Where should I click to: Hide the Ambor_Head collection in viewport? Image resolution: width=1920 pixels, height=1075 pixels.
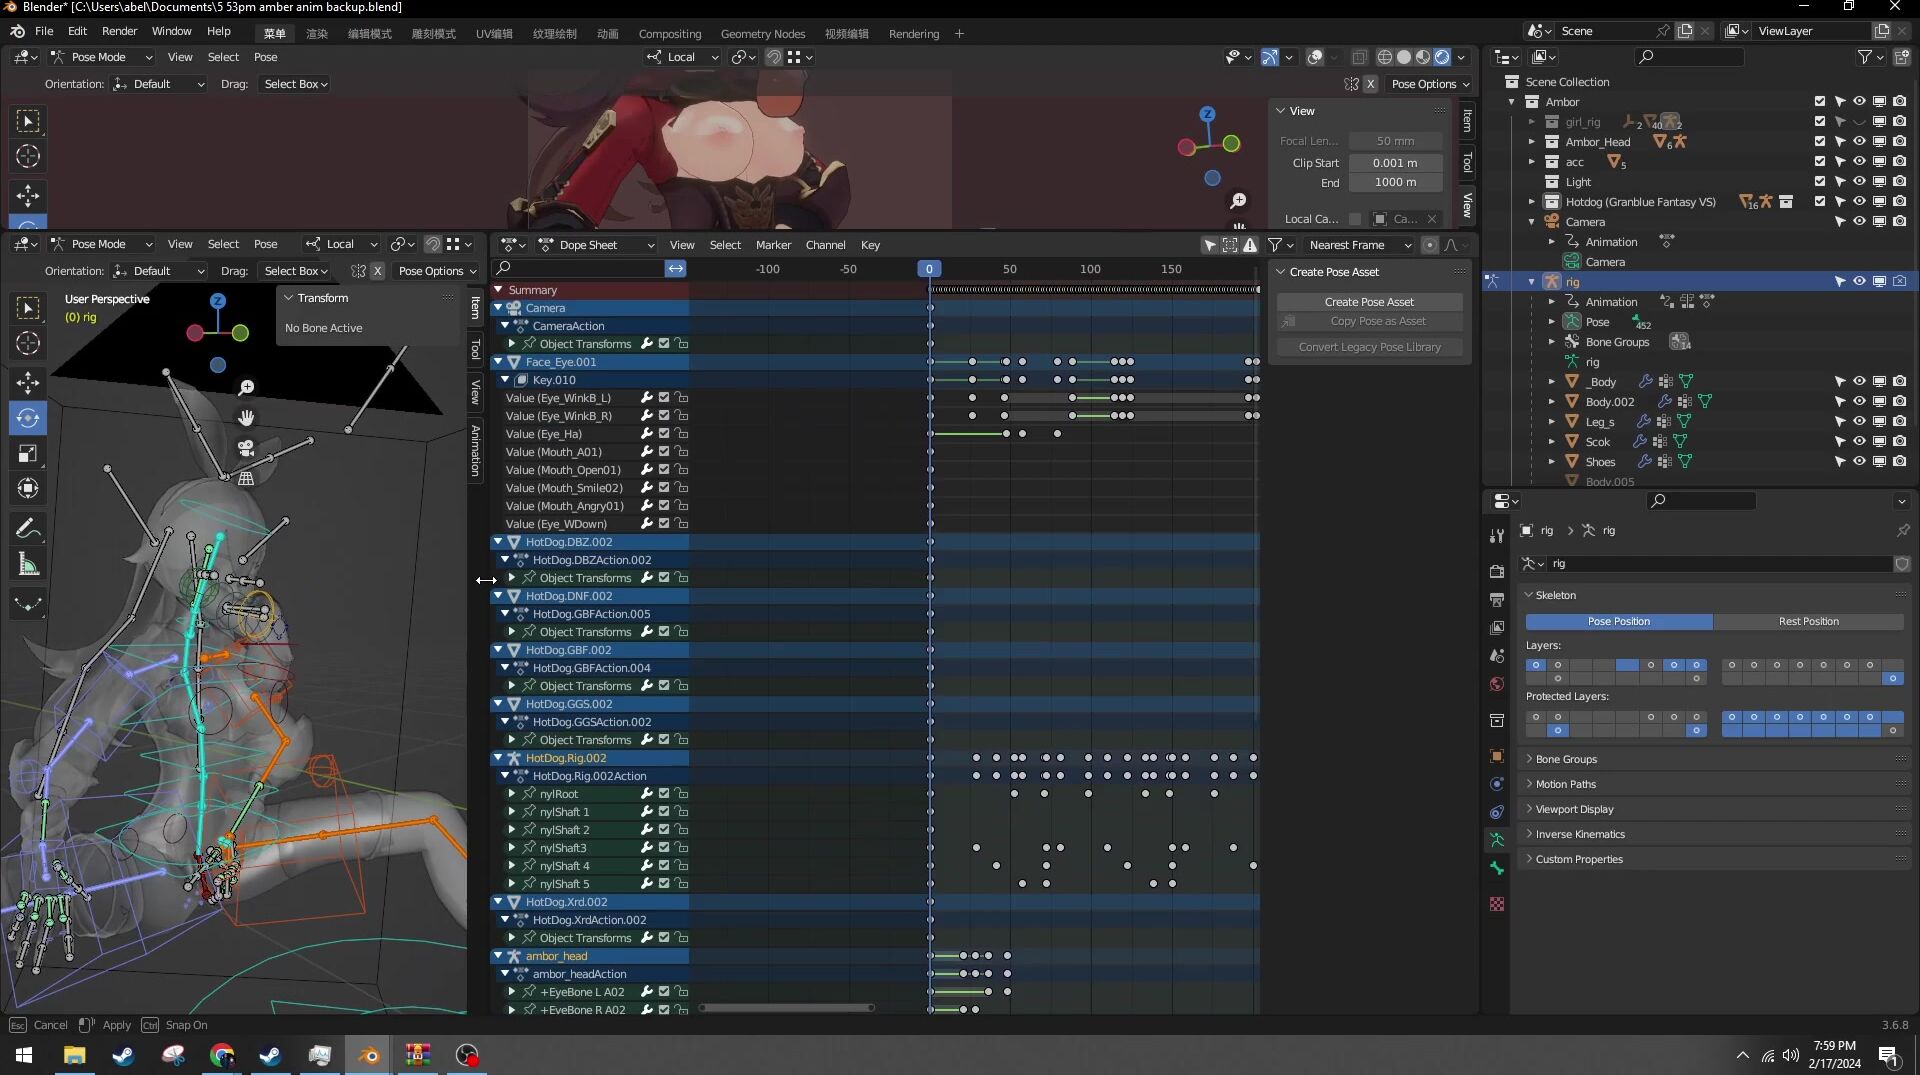1859,142
